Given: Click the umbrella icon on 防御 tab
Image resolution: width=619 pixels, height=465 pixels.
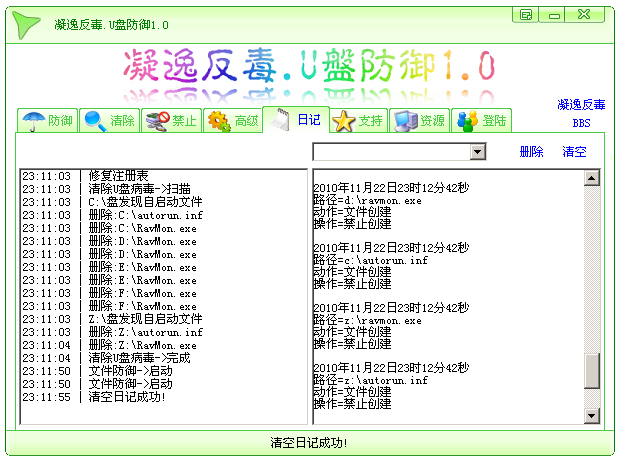Looking at the screenshot, I should click(34, 120).
